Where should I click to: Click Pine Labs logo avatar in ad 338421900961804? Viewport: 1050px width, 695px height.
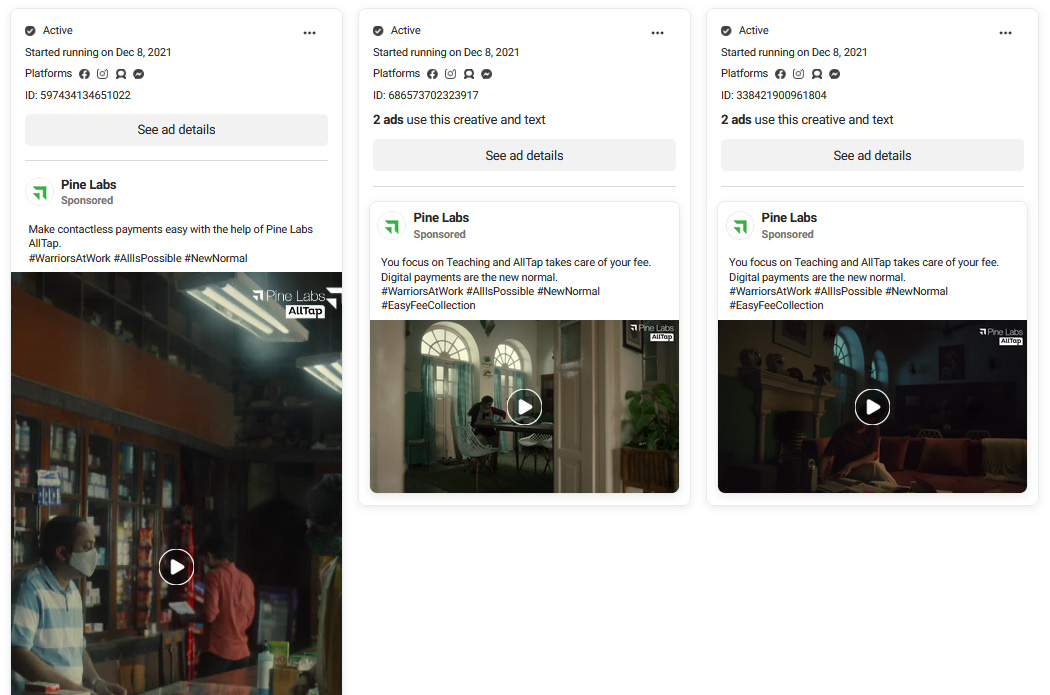(x=740, y=226)
